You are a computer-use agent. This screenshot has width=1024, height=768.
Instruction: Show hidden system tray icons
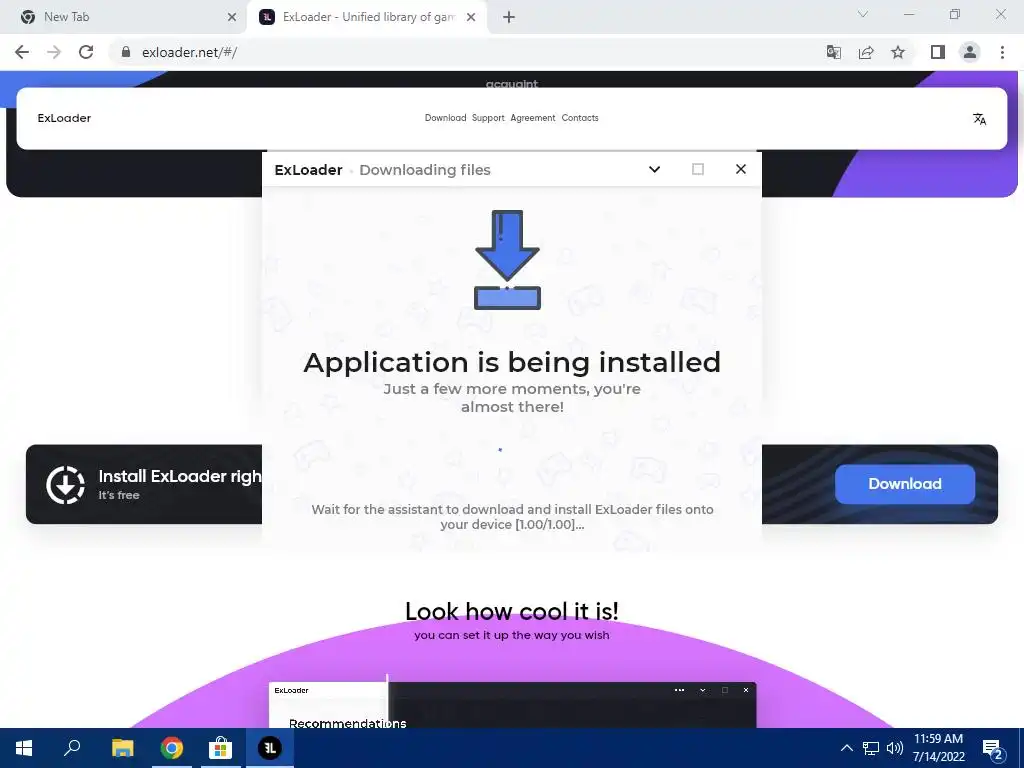(x=846, y=748)
